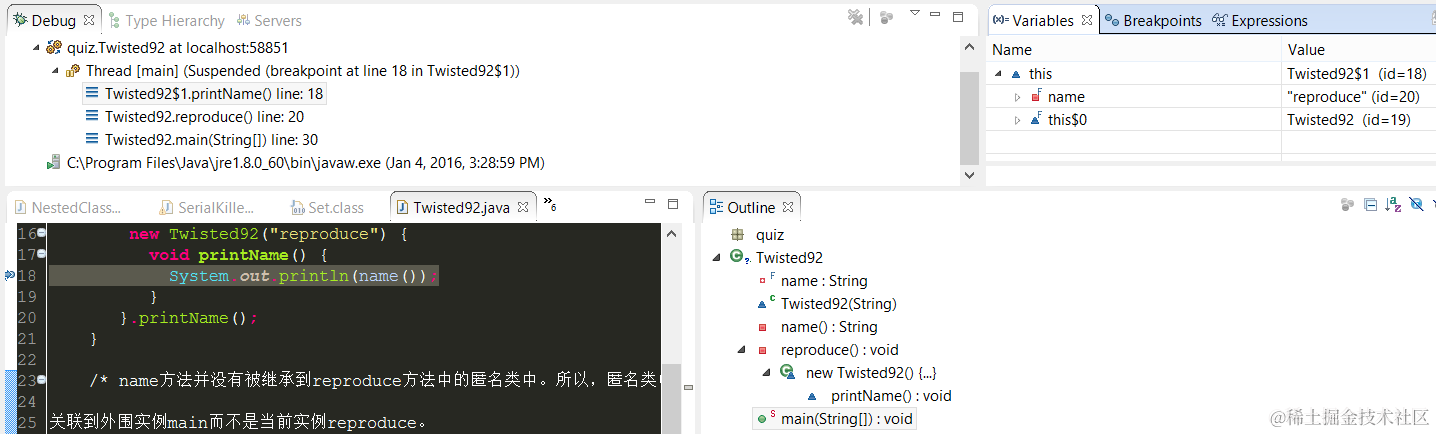Toggle alphabetical sort in Outline
The width and height of the screenshot is (1436, 434).
coord(1394,204)
